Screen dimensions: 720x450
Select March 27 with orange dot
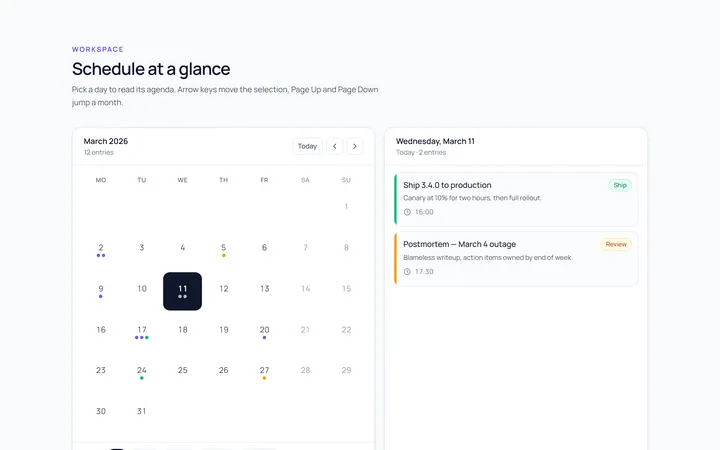point(264,371)
